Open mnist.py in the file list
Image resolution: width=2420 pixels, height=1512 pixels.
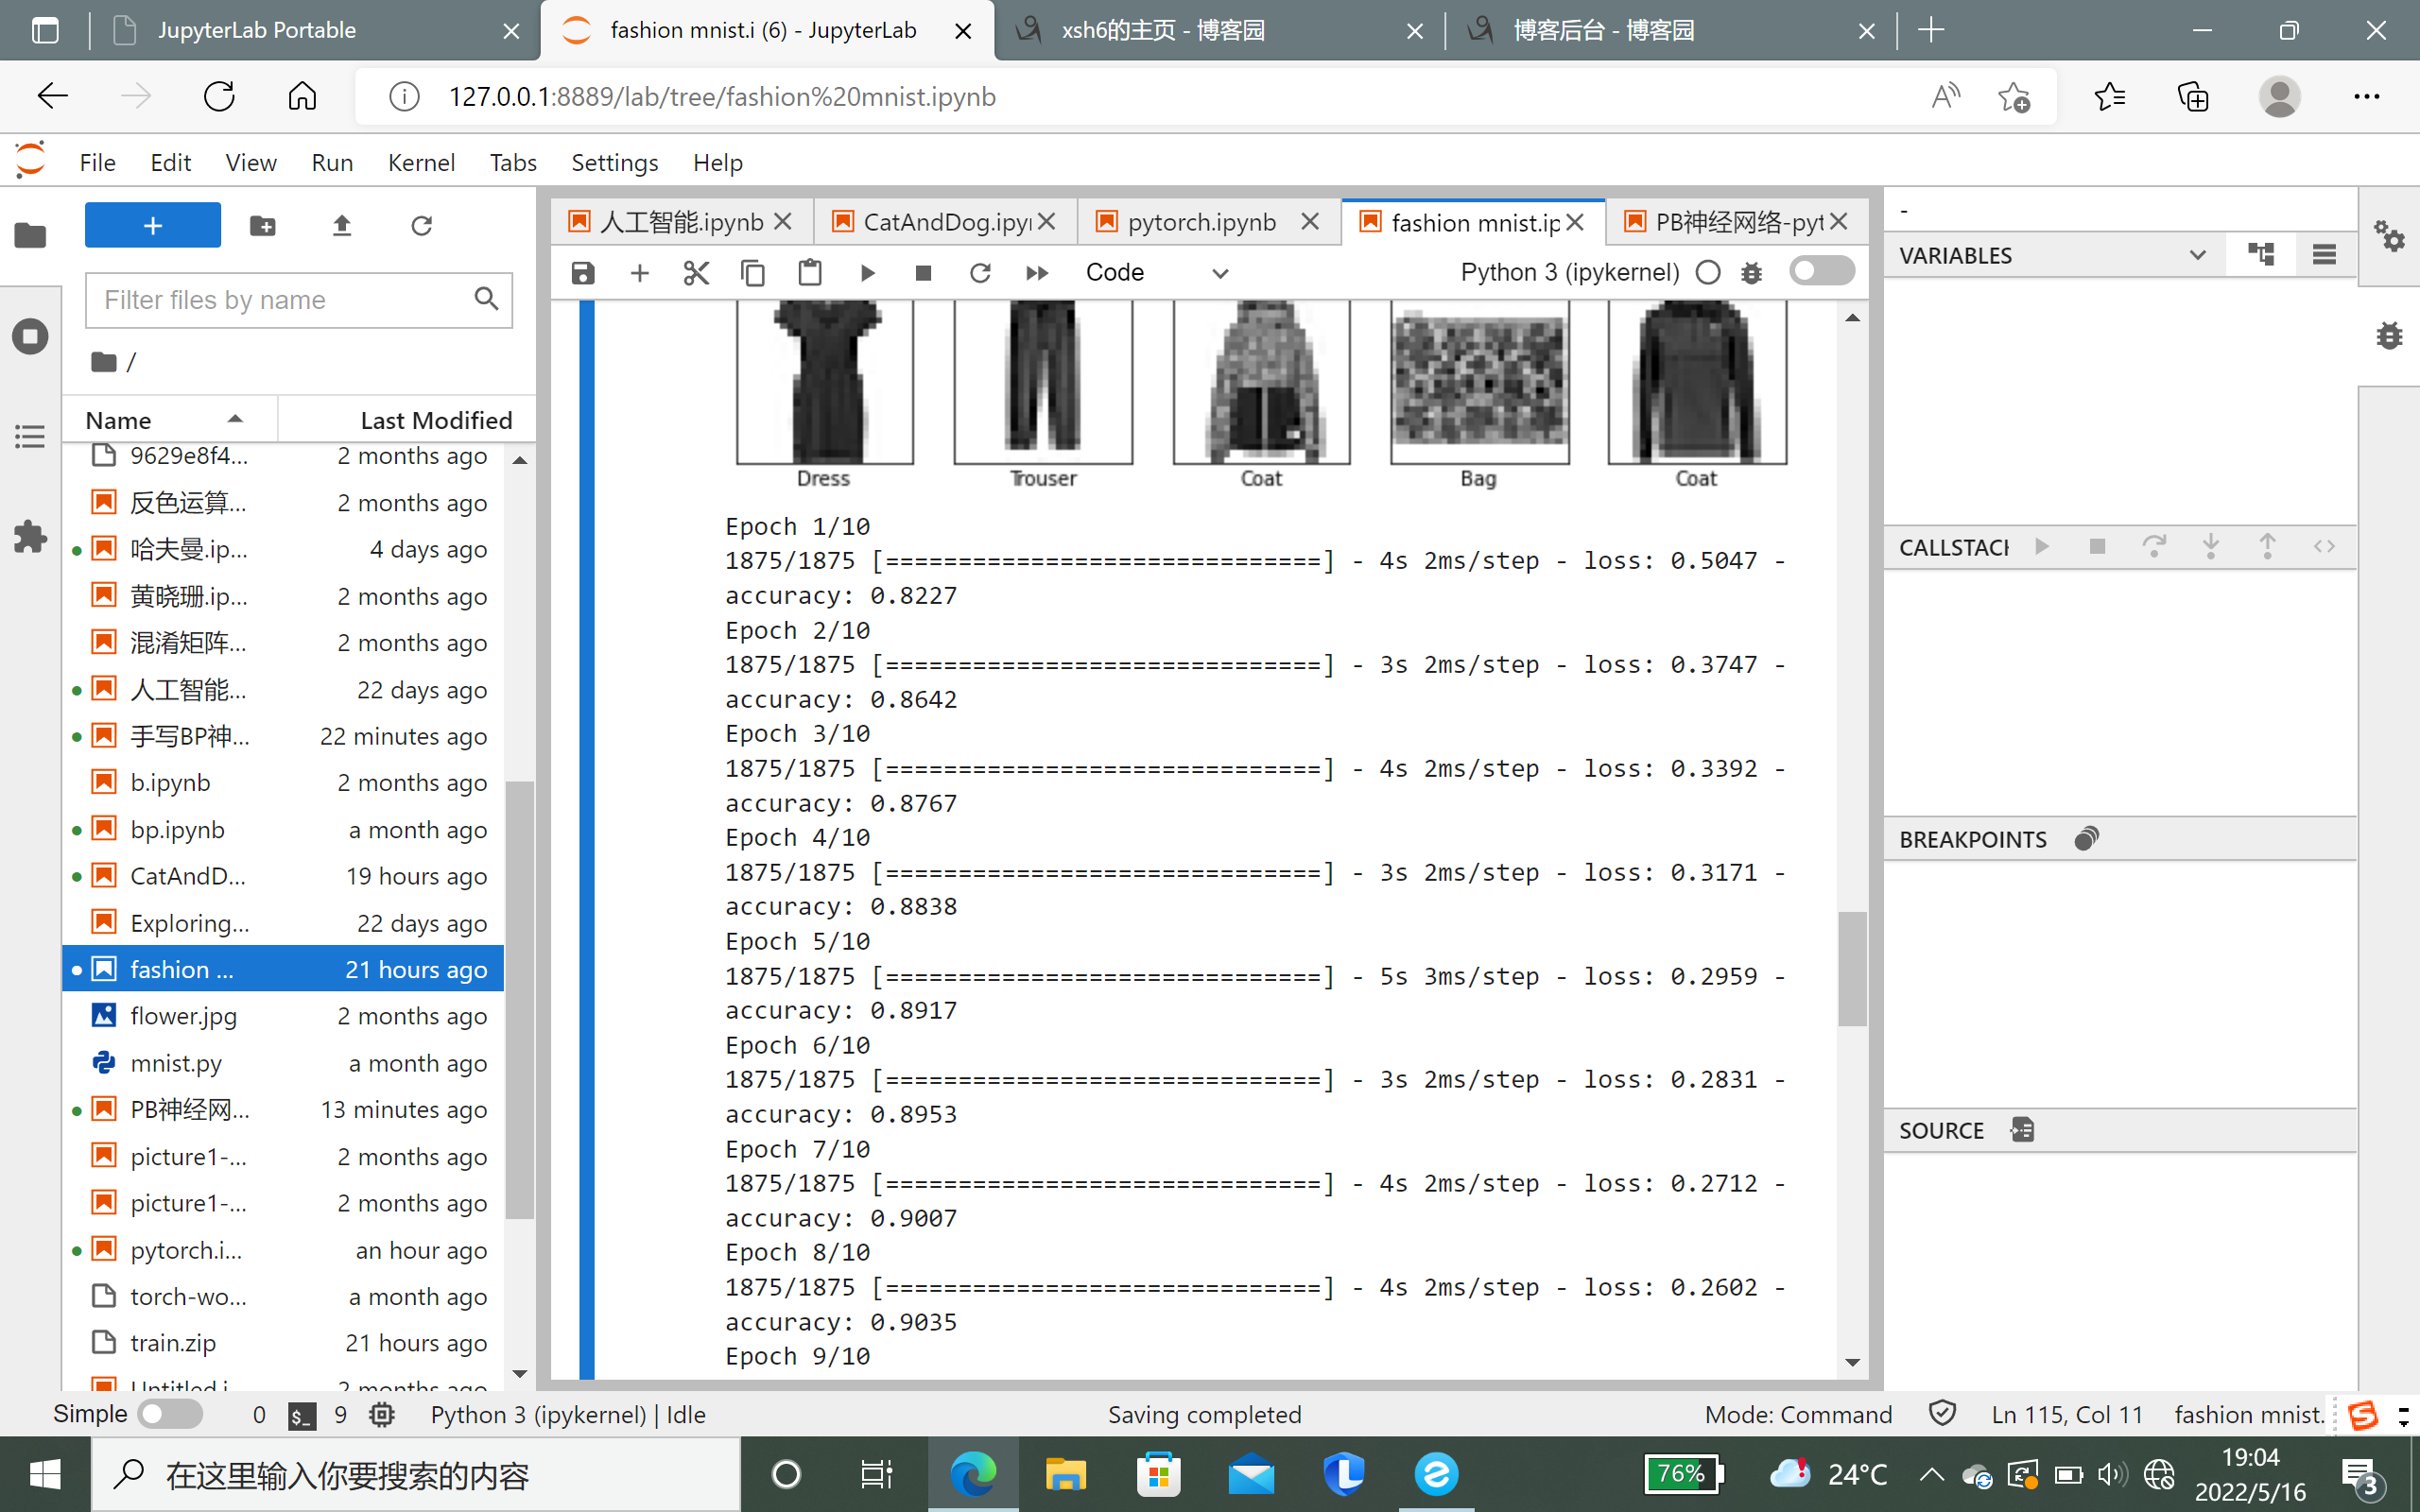(176, 1063)
